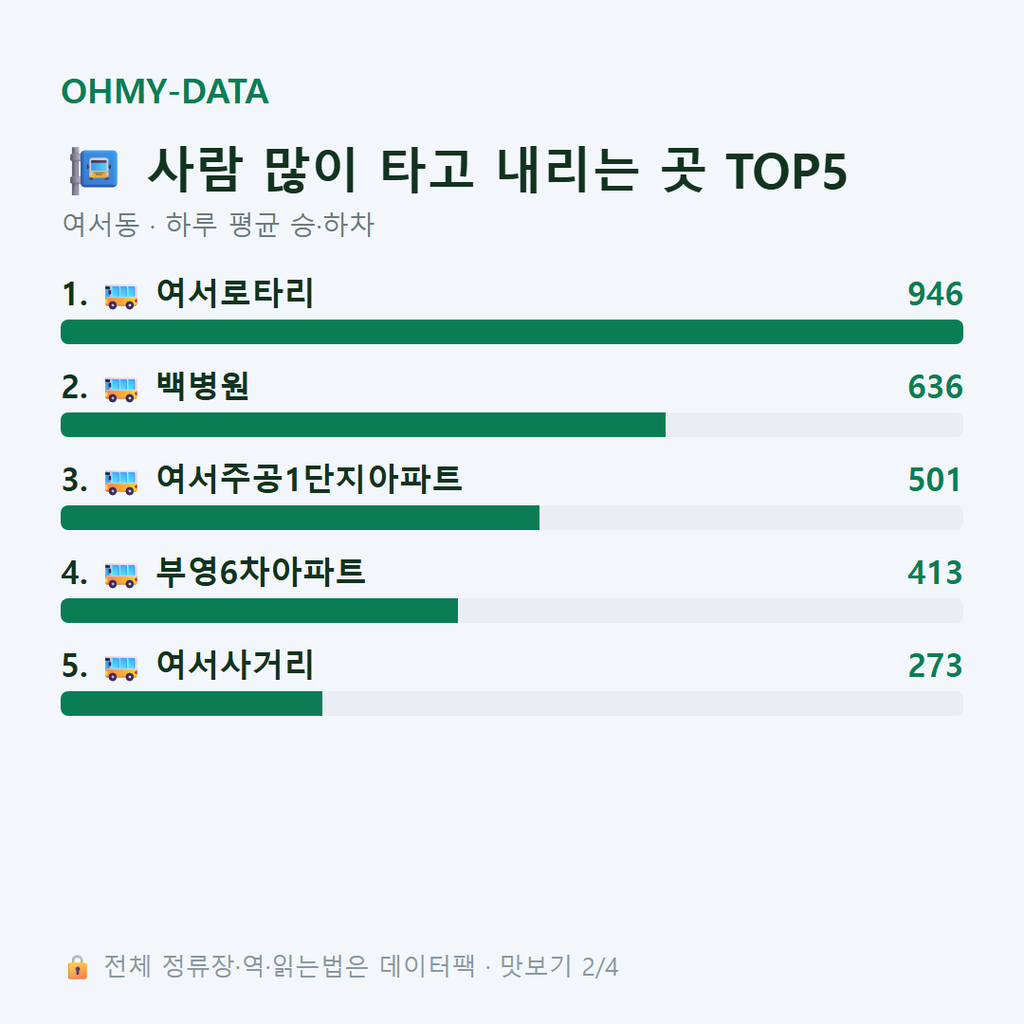
Task: Click the full green bar under 여서로타리
Action: (x=512, y=332)
